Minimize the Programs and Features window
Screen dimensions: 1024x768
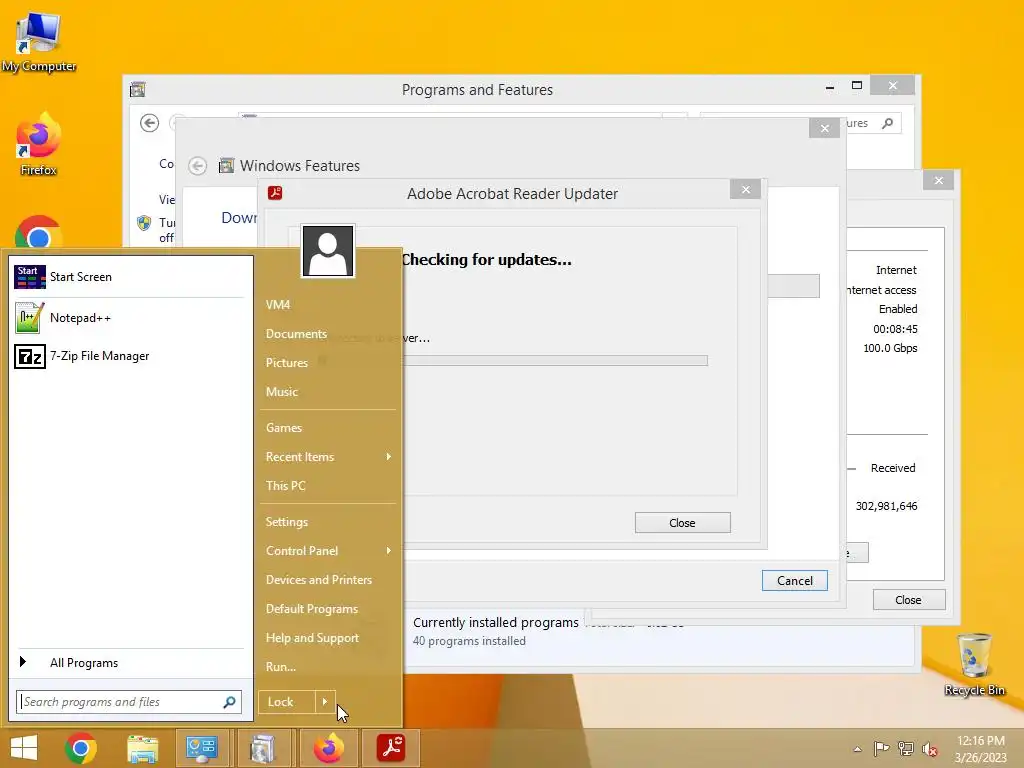coord(830,86)
